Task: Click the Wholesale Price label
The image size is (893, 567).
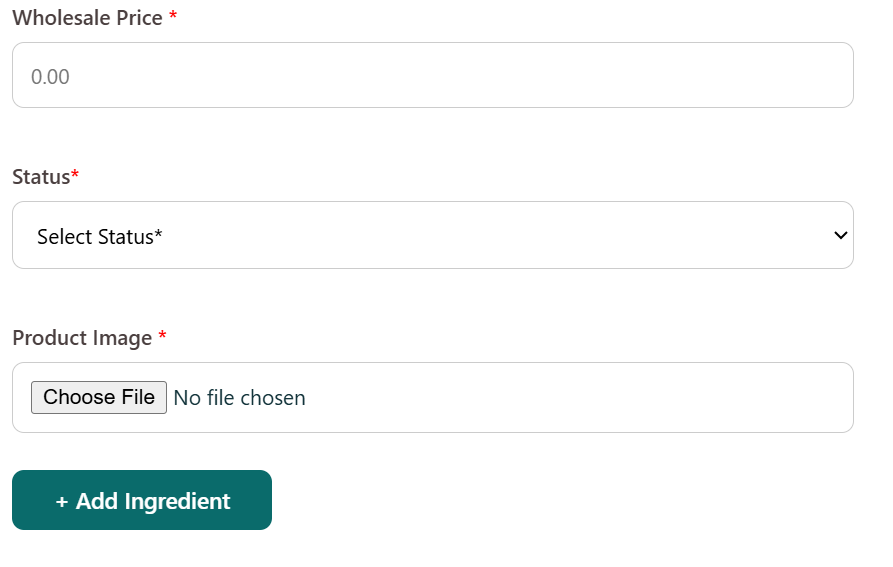Action: [x=87, y=18]
